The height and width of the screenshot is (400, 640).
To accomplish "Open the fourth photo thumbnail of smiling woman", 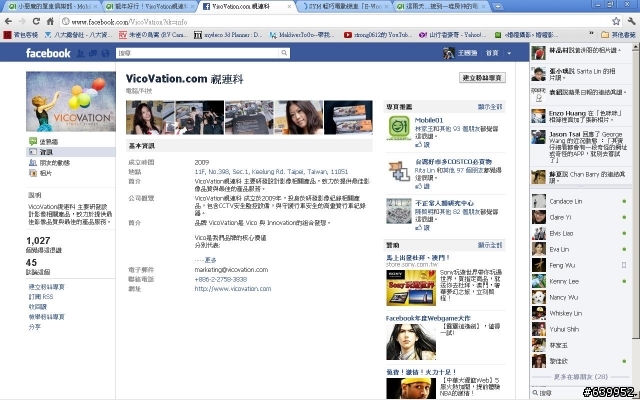I will pyautogui.click(x=299, y=118).
